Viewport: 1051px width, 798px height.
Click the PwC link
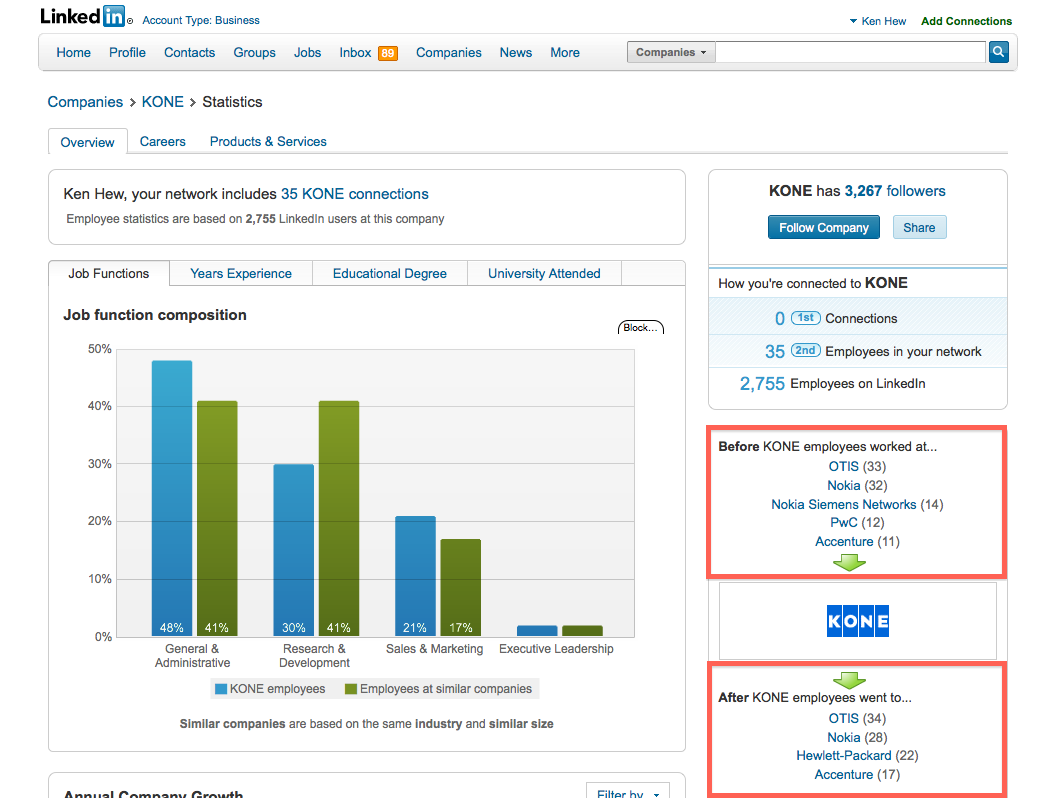(844, 522)
